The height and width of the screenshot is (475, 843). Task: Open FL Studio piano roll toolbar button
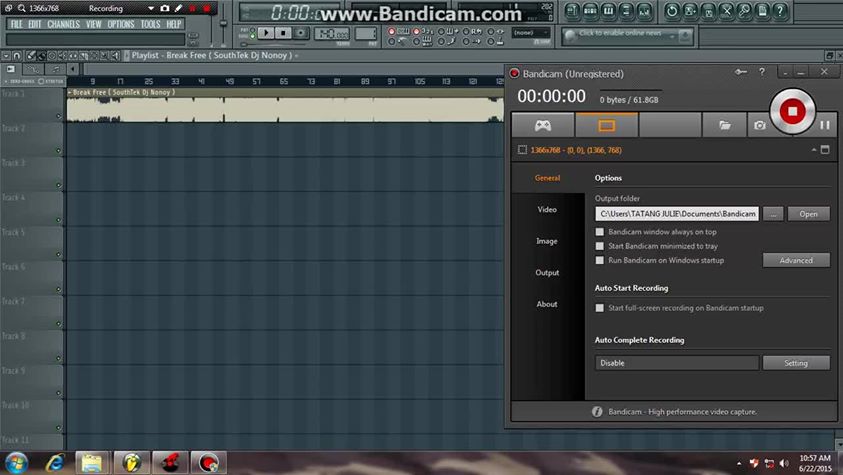608,11
